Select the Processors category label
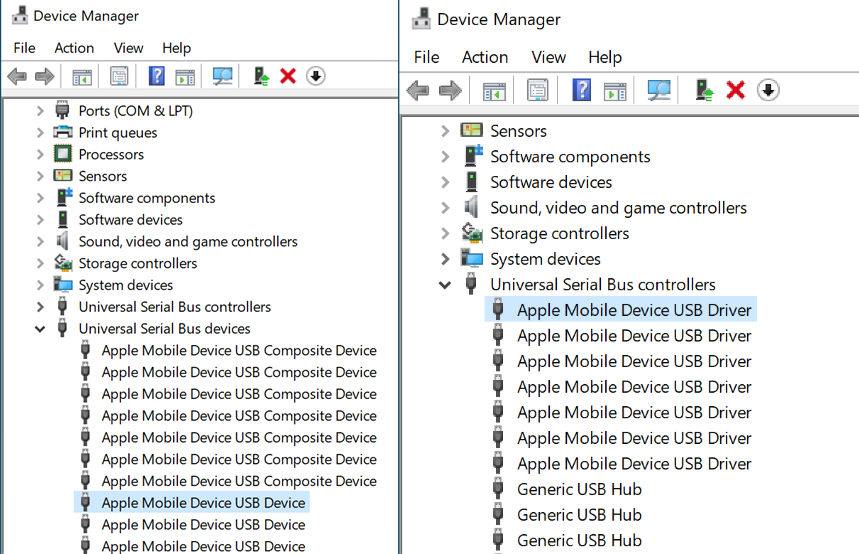Screen dimensions: 859x554 [111, 155]
